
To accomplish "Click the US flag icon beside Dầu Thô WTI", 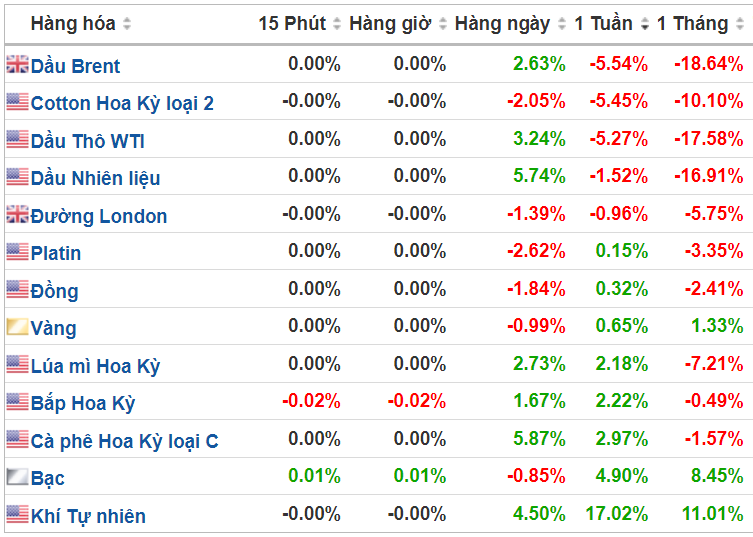I will (x=17, y=139).
